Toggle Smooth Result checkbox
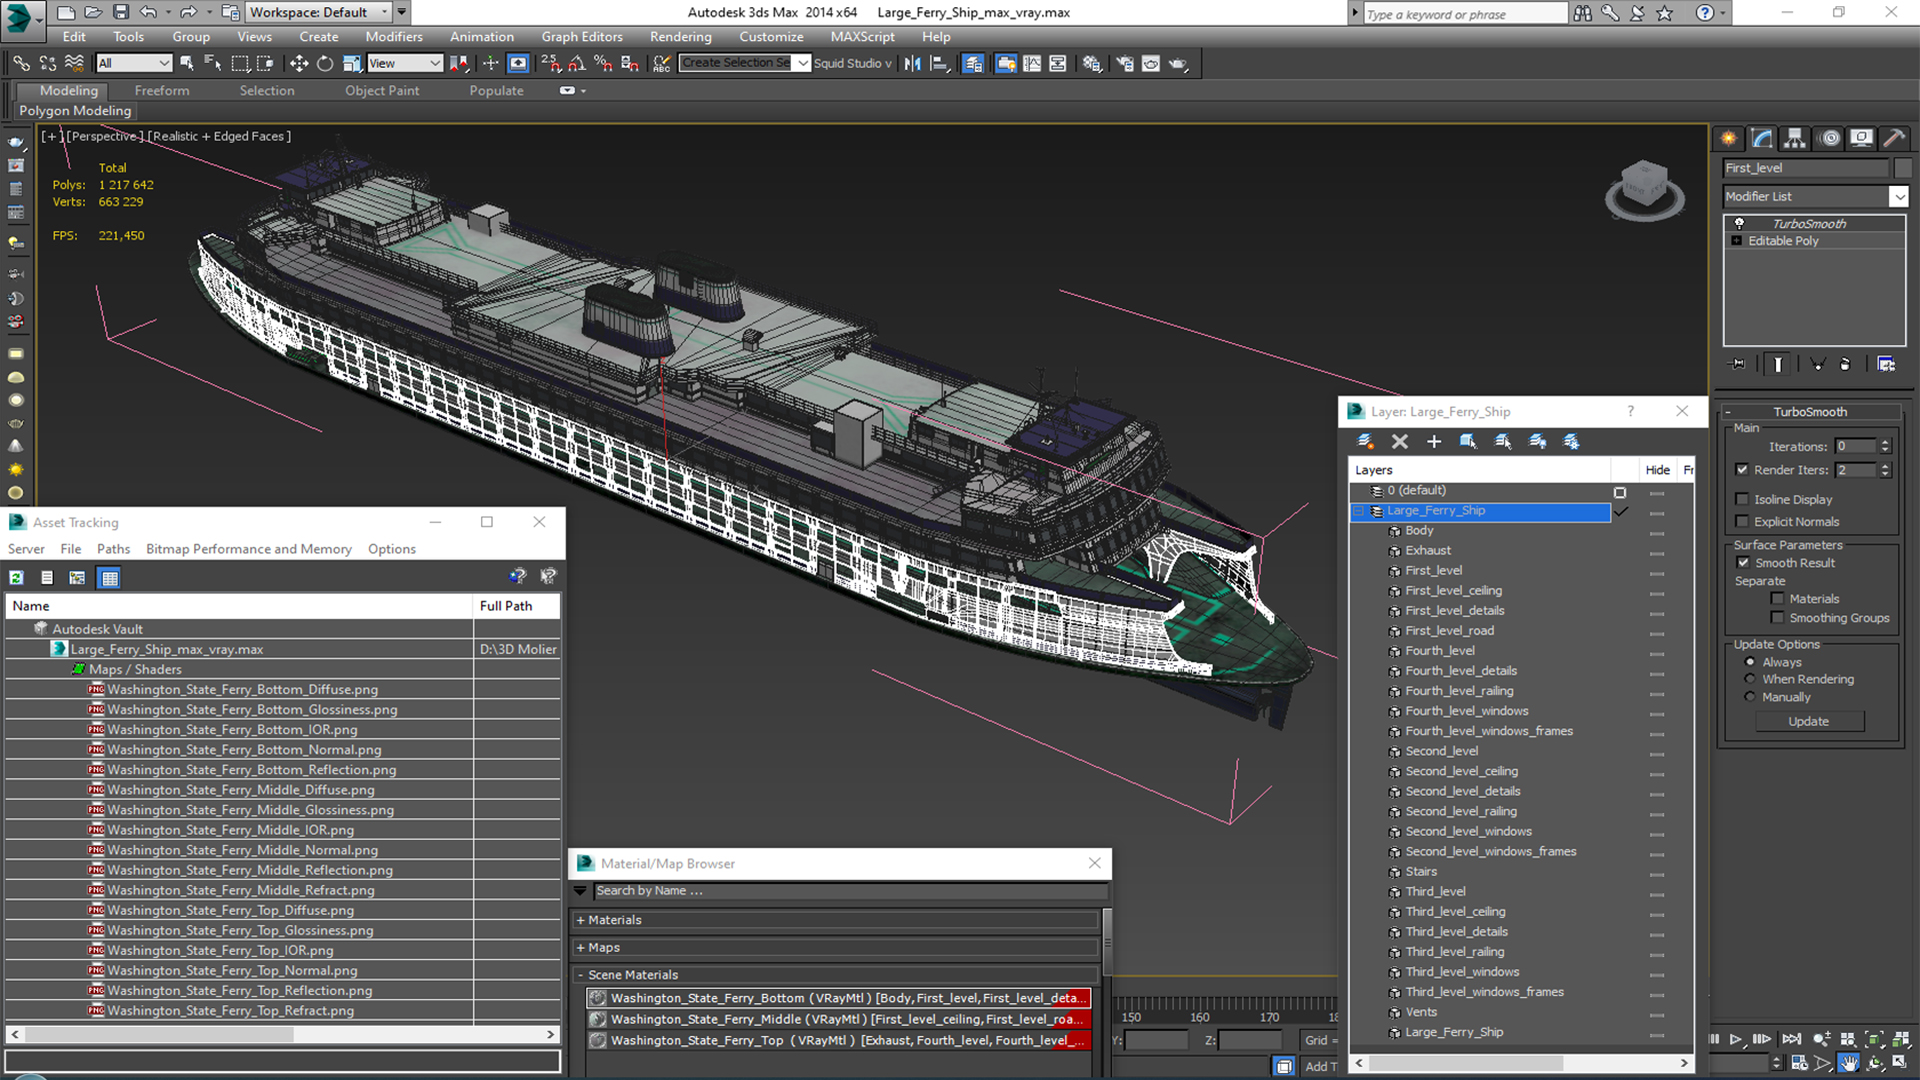 (1743, 563)
